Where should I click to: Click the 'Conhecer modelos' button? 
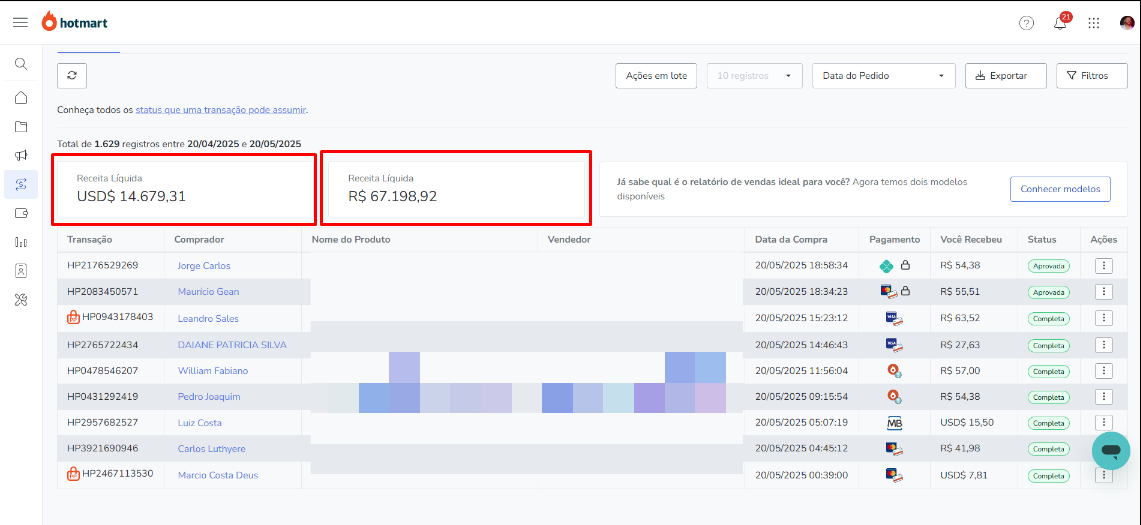coord(1060,189)
